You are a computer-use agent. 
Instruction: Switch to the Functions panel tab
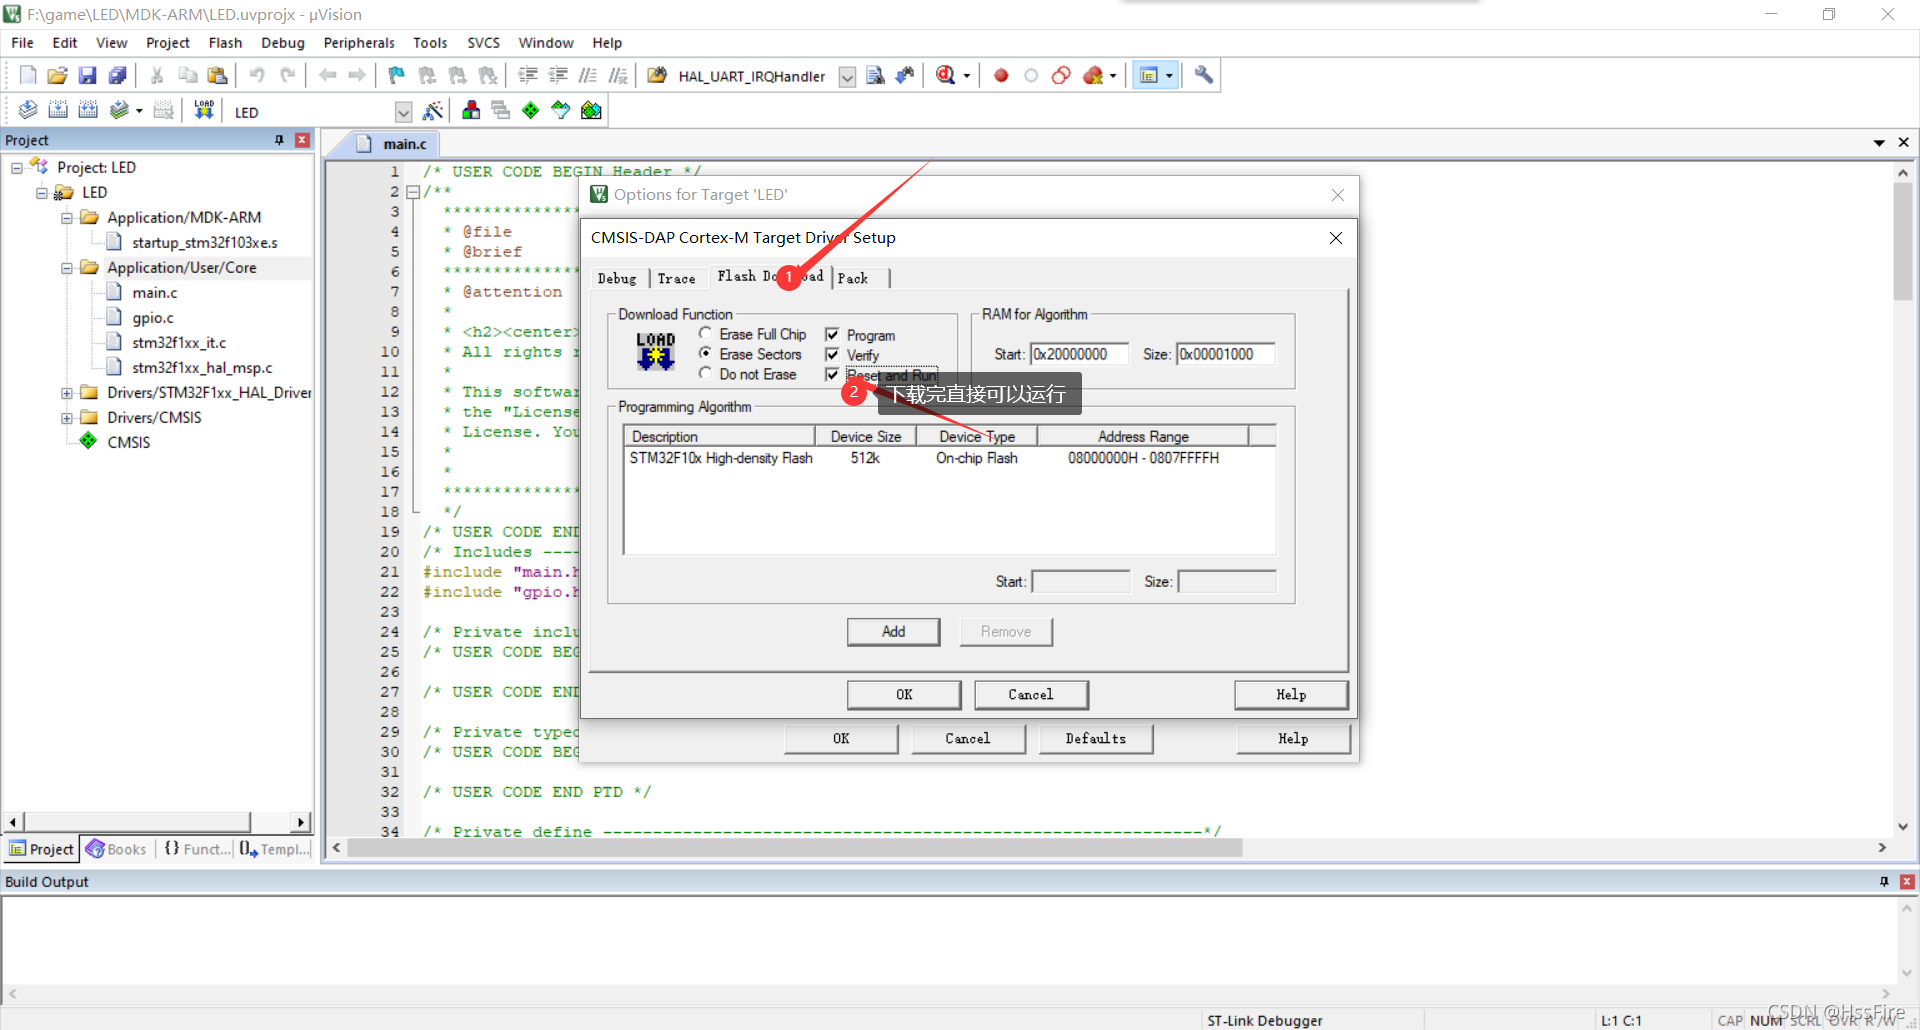[197, 849]
